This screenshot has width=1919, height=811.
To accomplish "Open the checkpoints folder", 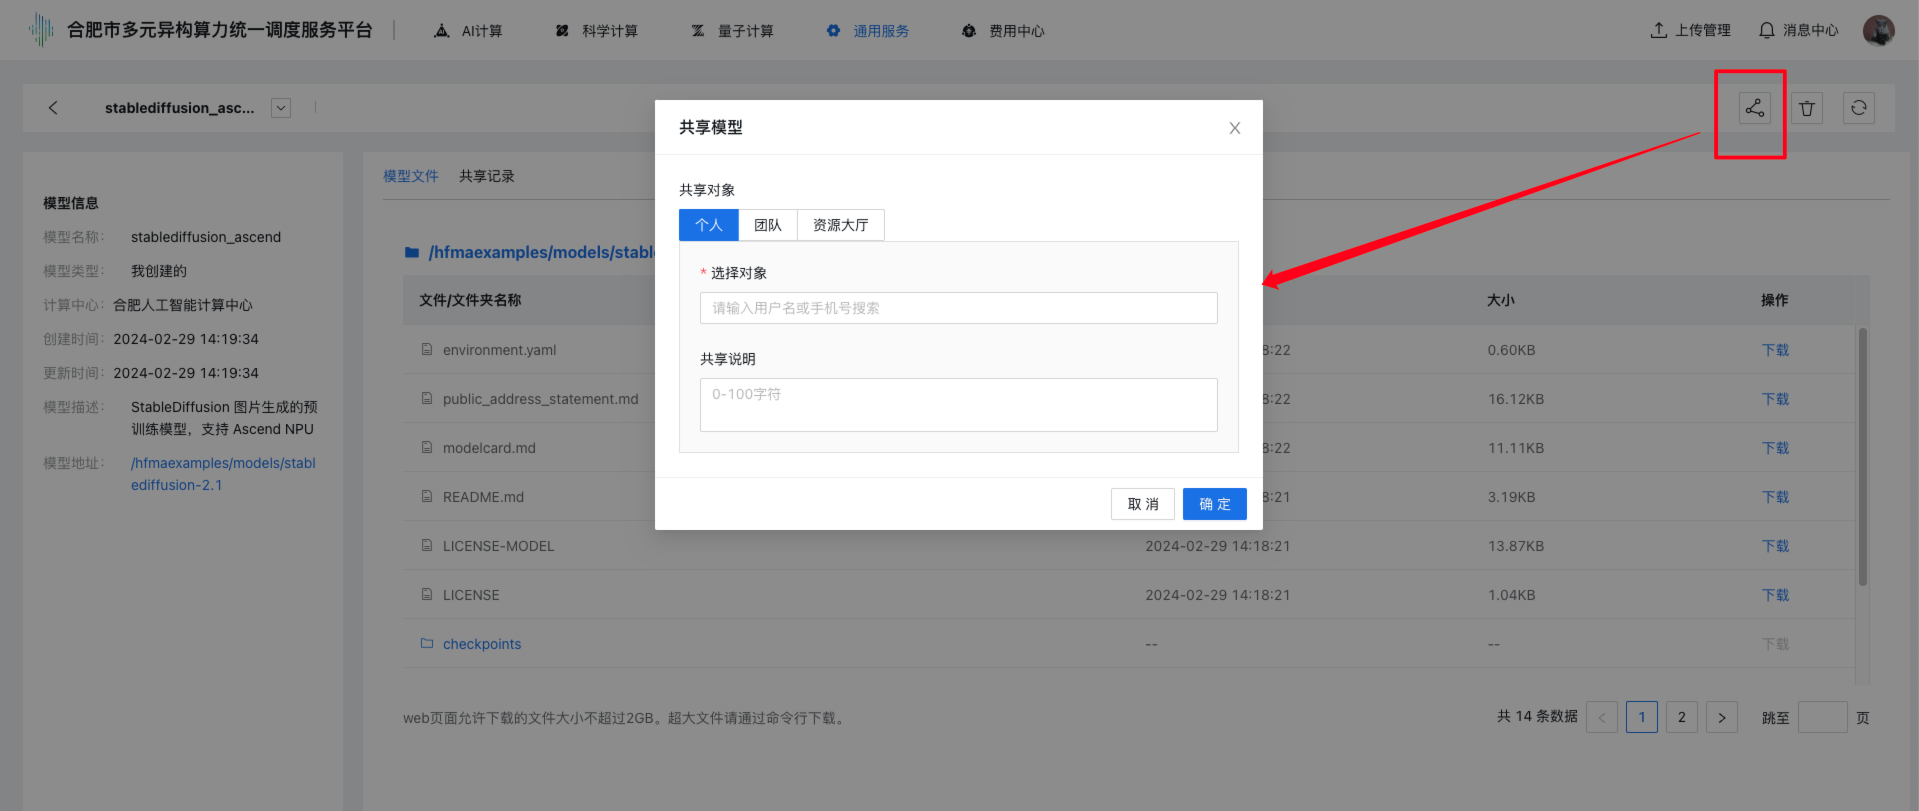I will coord(481,644).
